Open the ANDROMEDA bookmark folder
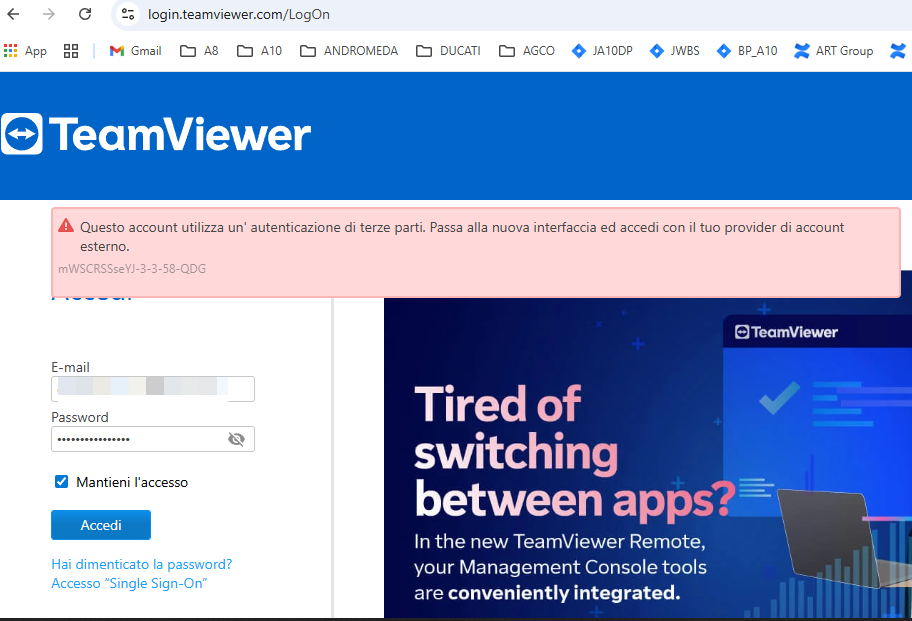Screen dimensions: 912x621 [x=349, y=51]
